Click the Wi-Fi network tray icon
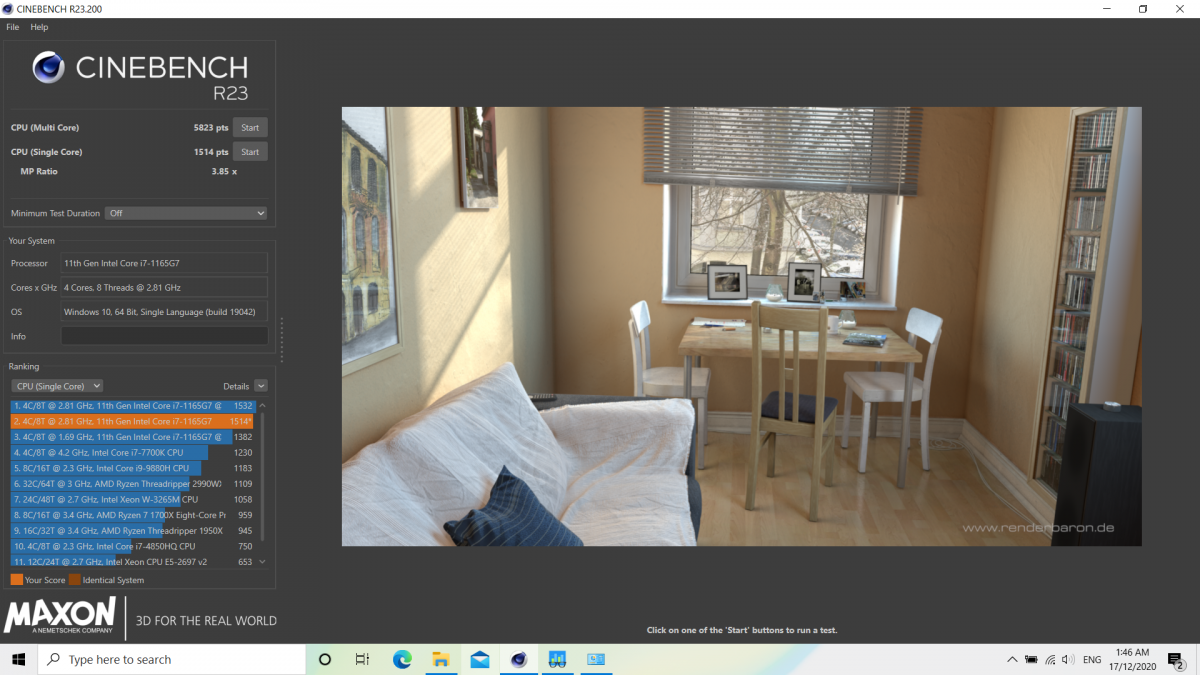This screenshot has width=1200, height=675. point(1049,660)
